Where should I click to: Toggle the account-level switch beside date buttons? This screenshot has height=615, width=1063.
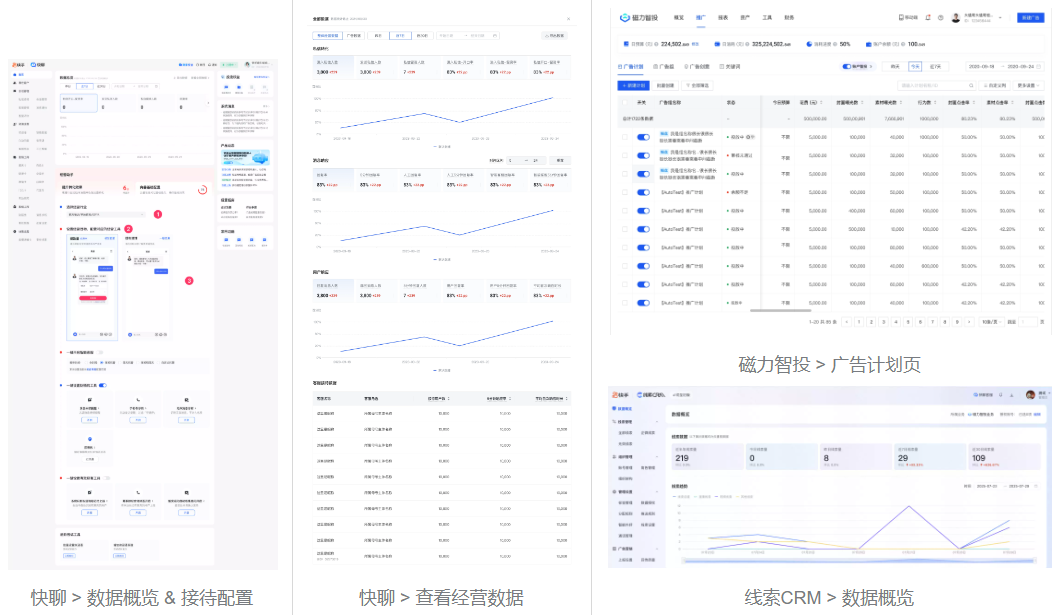coord(846,66)
